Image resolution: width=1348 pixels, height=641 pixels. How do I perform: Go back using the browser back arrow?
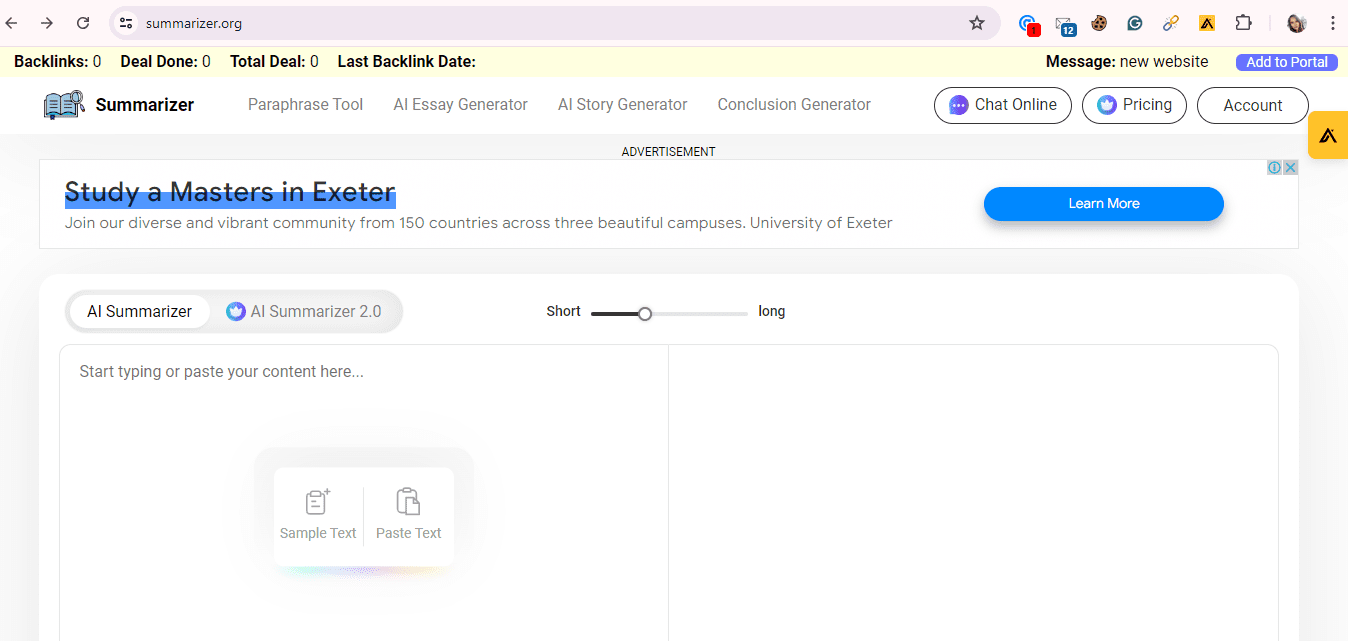point(11,23)
